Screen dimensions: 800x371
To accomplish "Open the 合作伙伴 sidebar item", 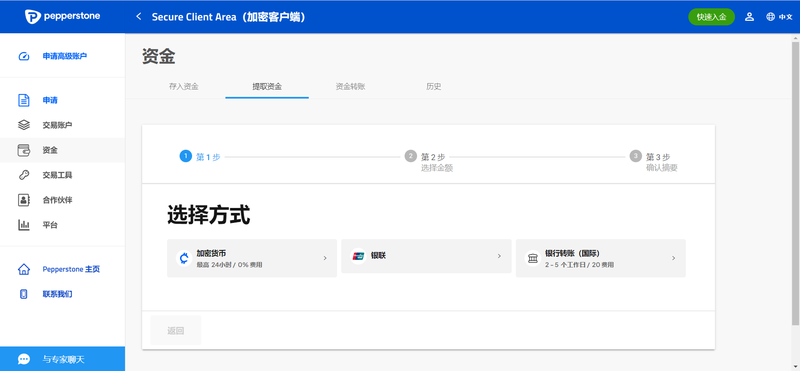I will pyautogui.click(x=62, y=200).
